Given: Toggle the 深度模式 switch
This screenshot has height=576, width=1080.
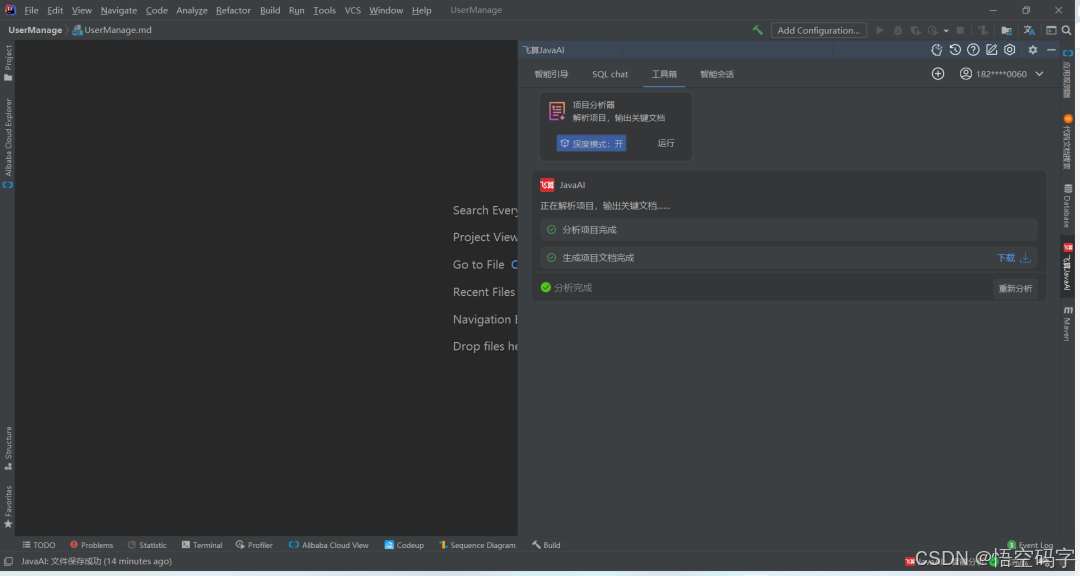Looking at the screenshot, I should (x=592, y=143).
